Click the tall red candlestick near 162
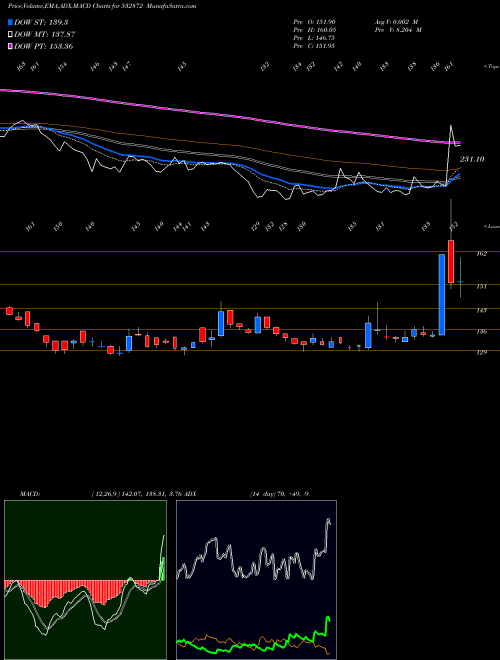This screenshot has width=500, height=660. [451, 261]
